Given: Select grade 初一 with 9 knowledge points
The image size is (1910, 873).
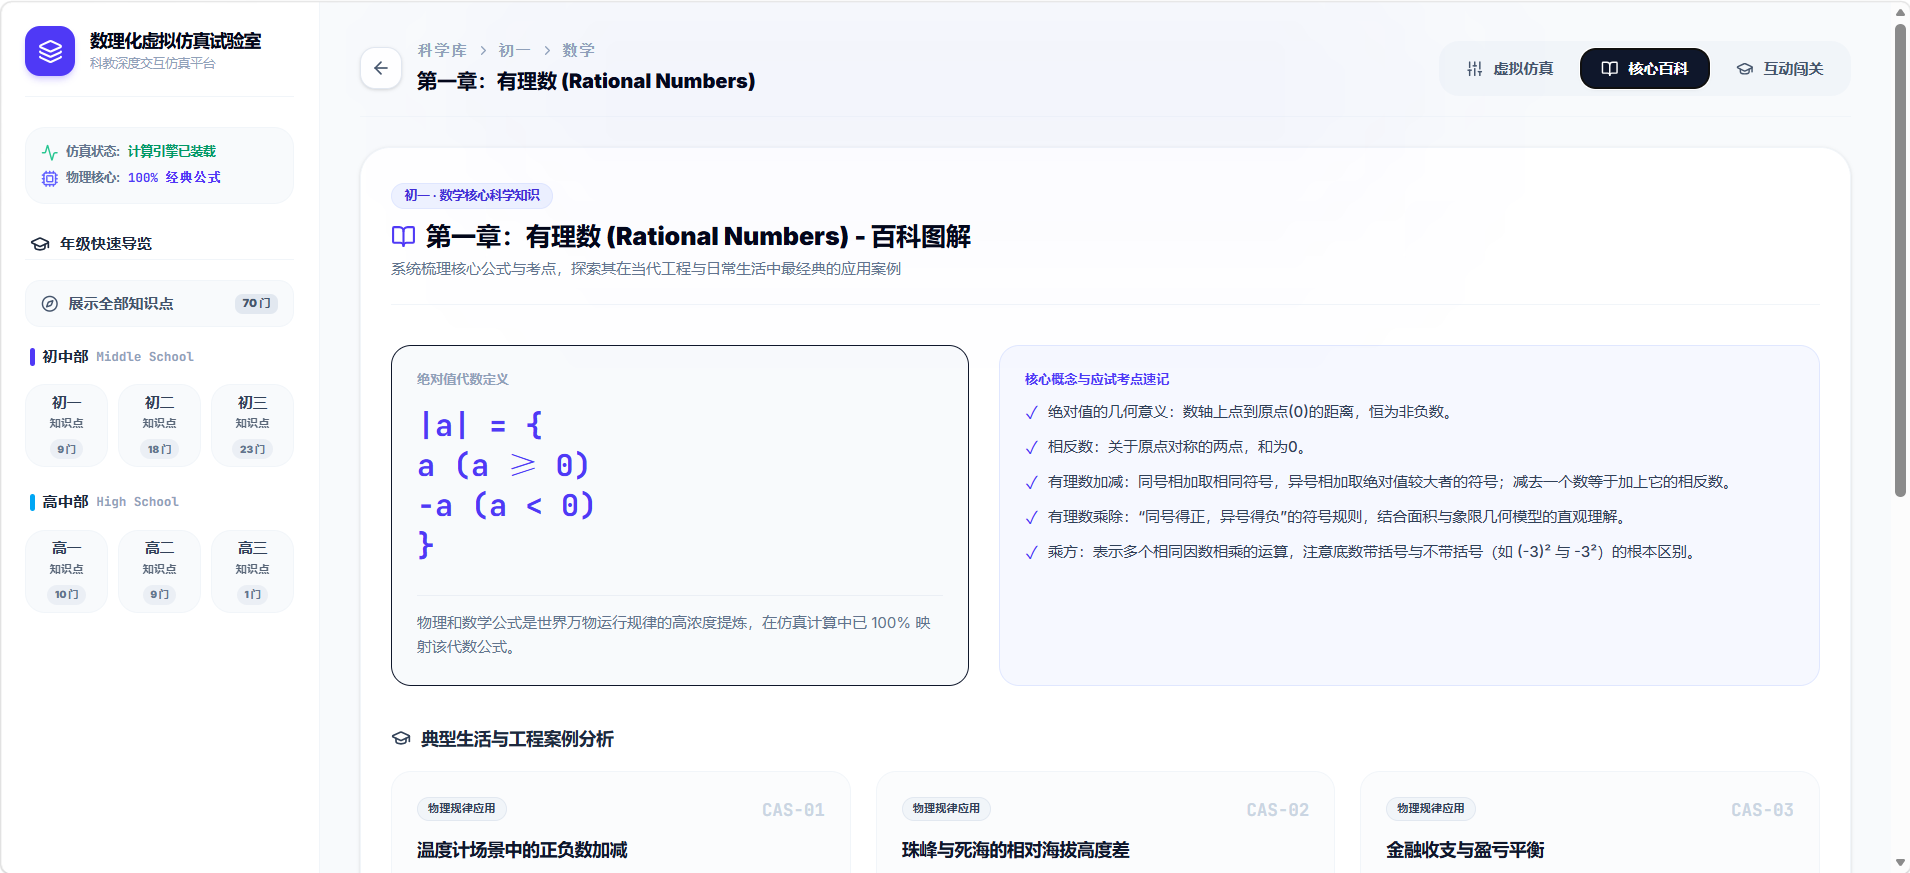Looking at the screenshot, I should tap(67, 425).
